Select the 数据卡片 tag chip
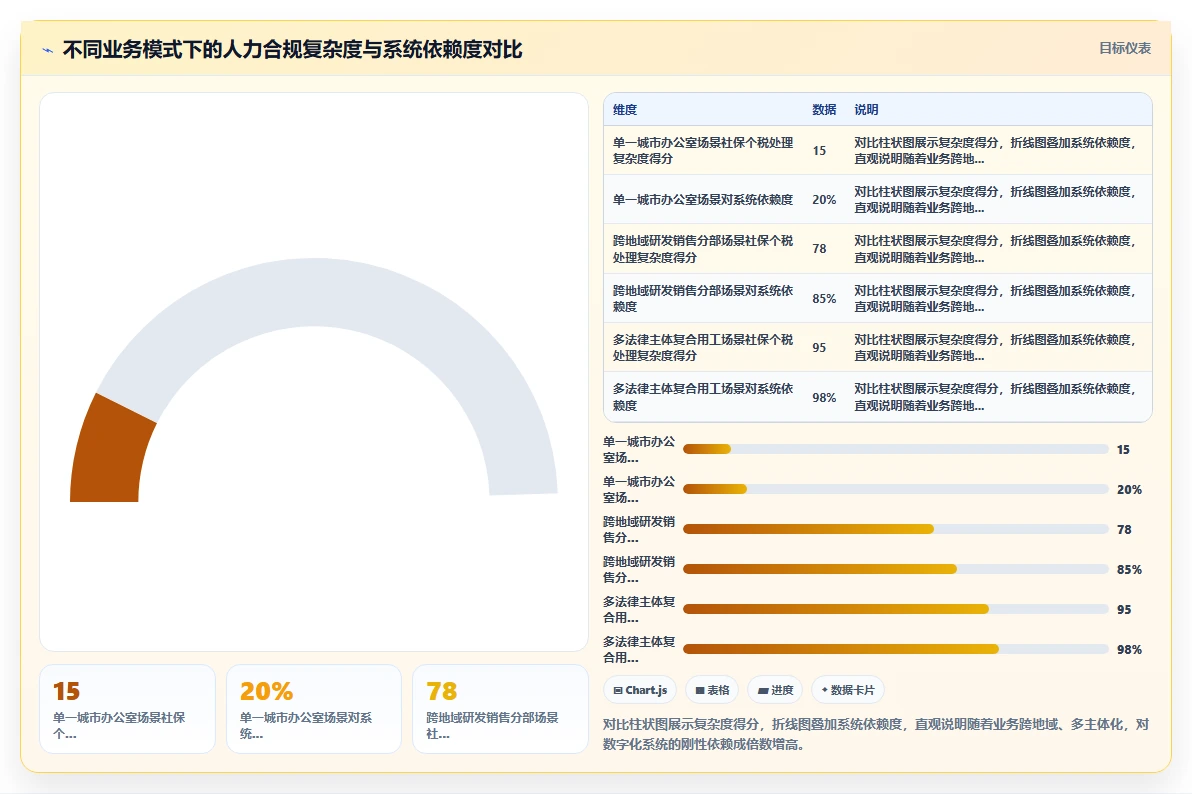This screenshot has height=794, width=1192. tap(848, 690)
